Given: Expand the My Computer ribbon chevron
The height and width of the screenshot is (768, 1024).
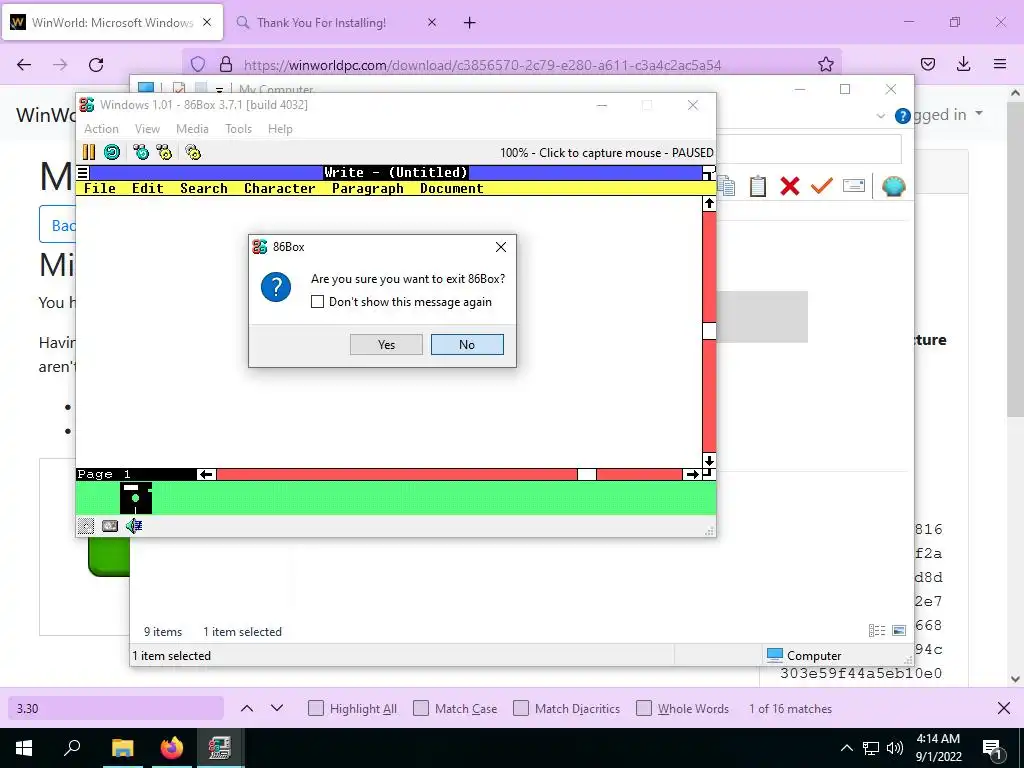Looking at the screenshot, I should click(x=880, y=116).
